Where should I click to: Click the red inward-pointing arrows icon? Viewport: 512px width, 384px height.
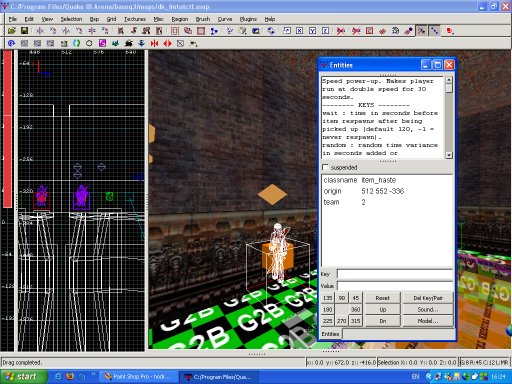pyautogui.click(x=154, y=43)
